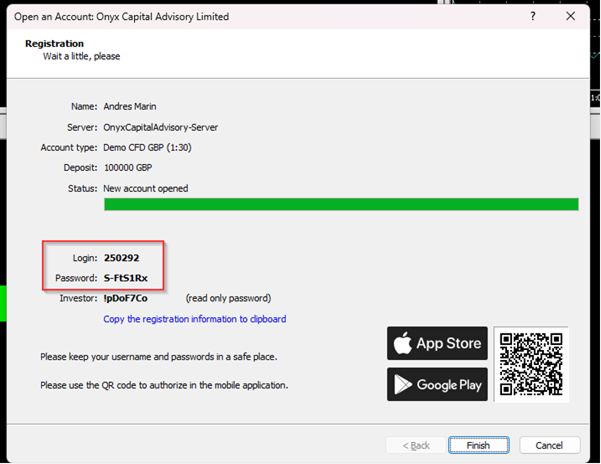Viewport: 601px width, 464px height.
Task: Select the login number 250292
Action: [121, 258]
